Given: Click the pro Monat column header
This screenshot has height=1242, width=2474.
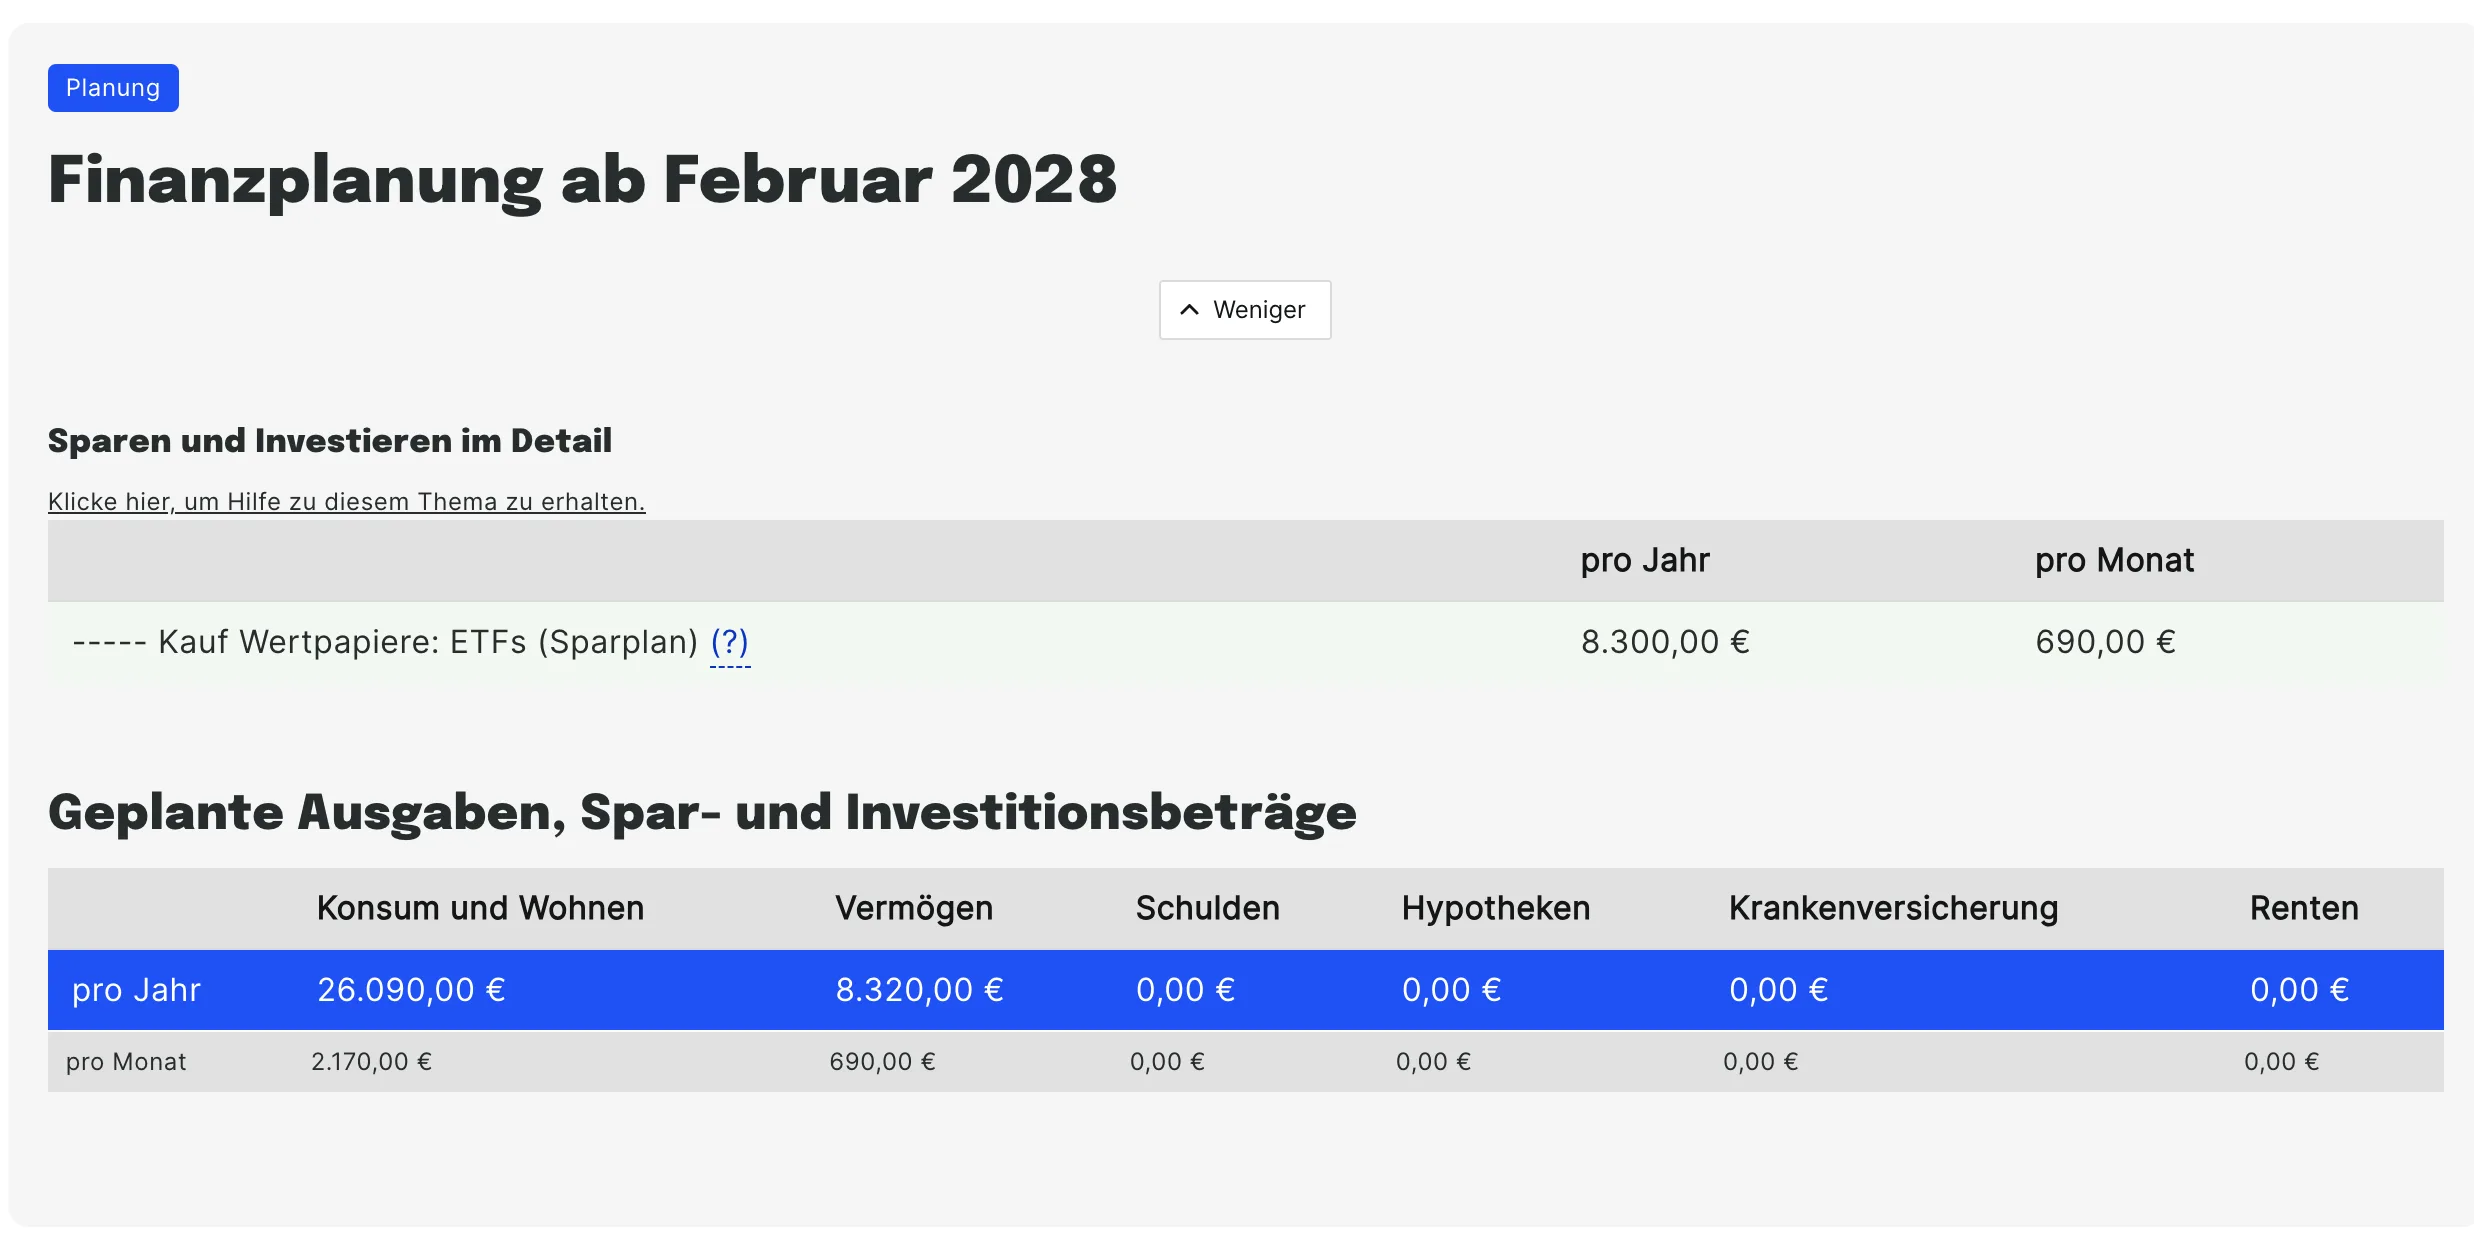Looking at the screenshot, I should (x=2114, y=560).
